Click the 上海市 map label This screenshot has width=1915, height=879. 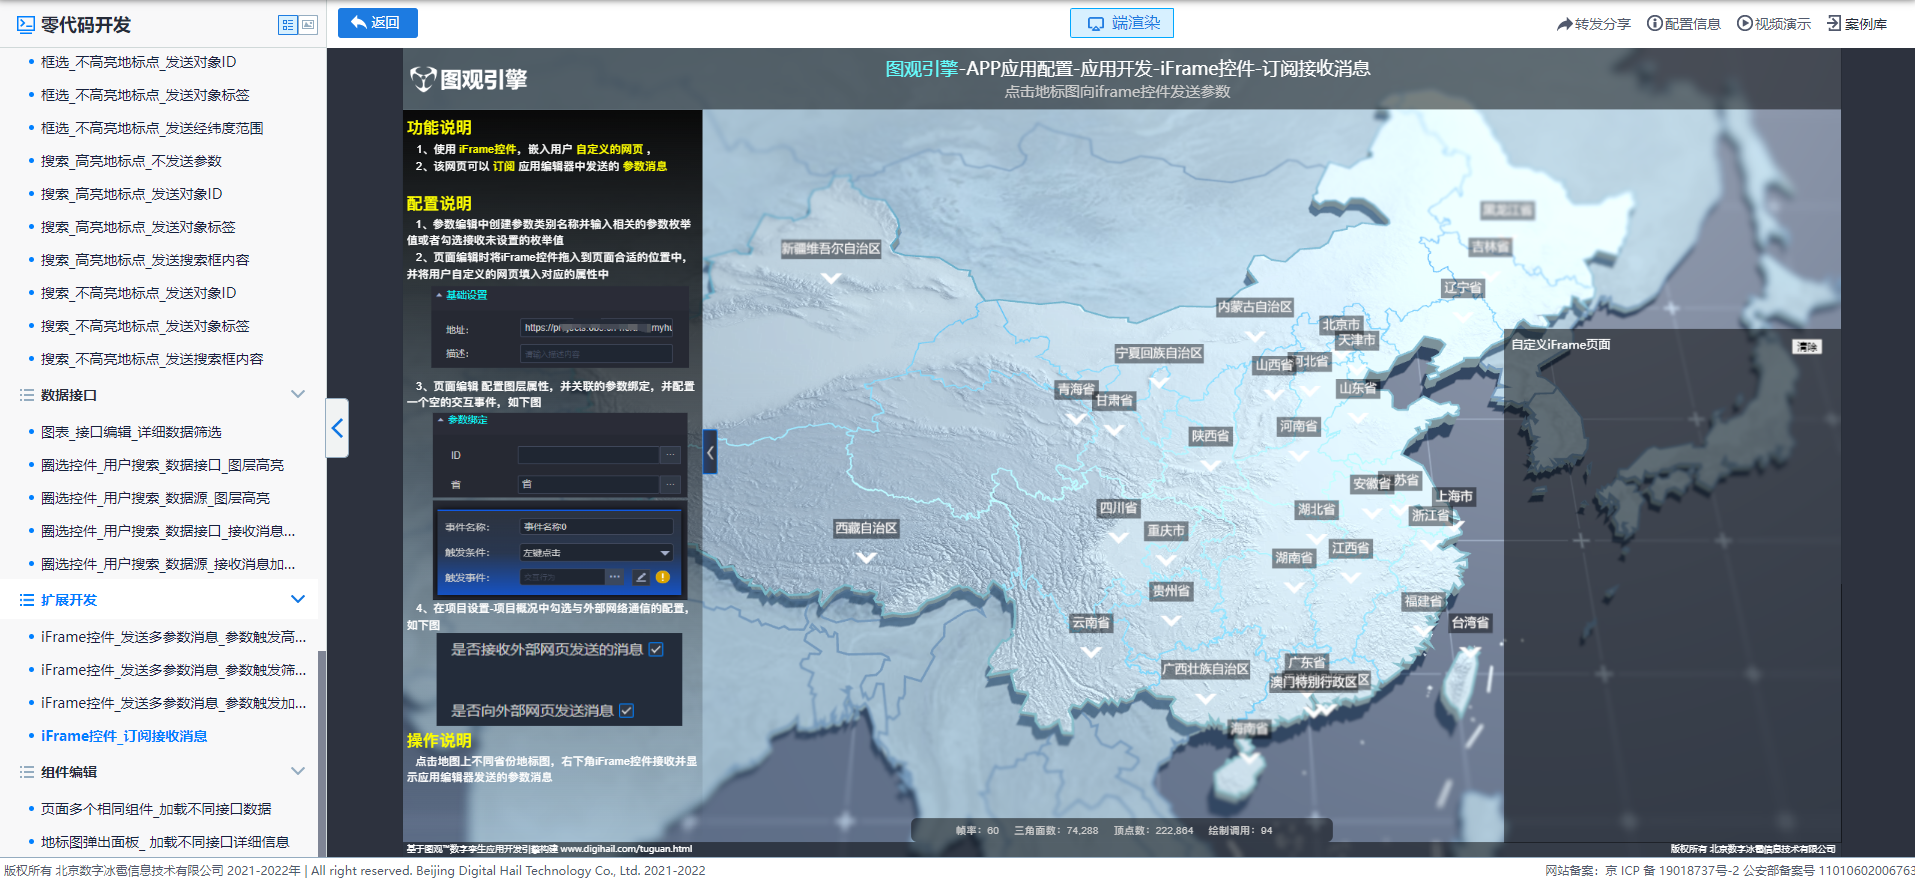(x=1454, y=496)
